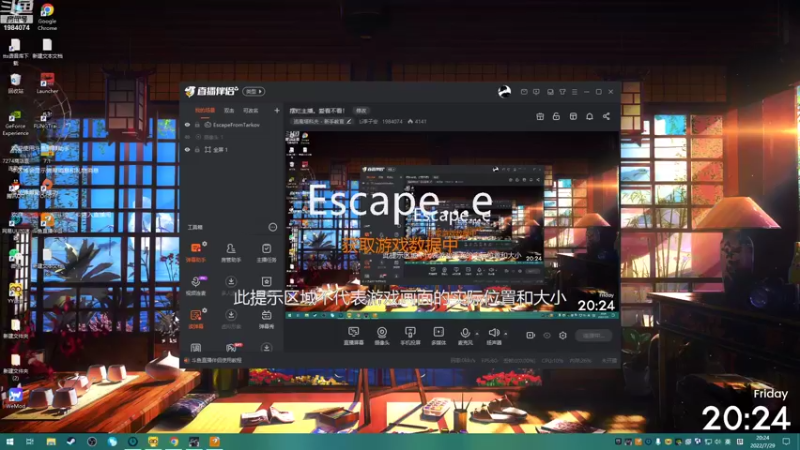
Task: Open the toolbox more-options circle button
Action: 272,227
